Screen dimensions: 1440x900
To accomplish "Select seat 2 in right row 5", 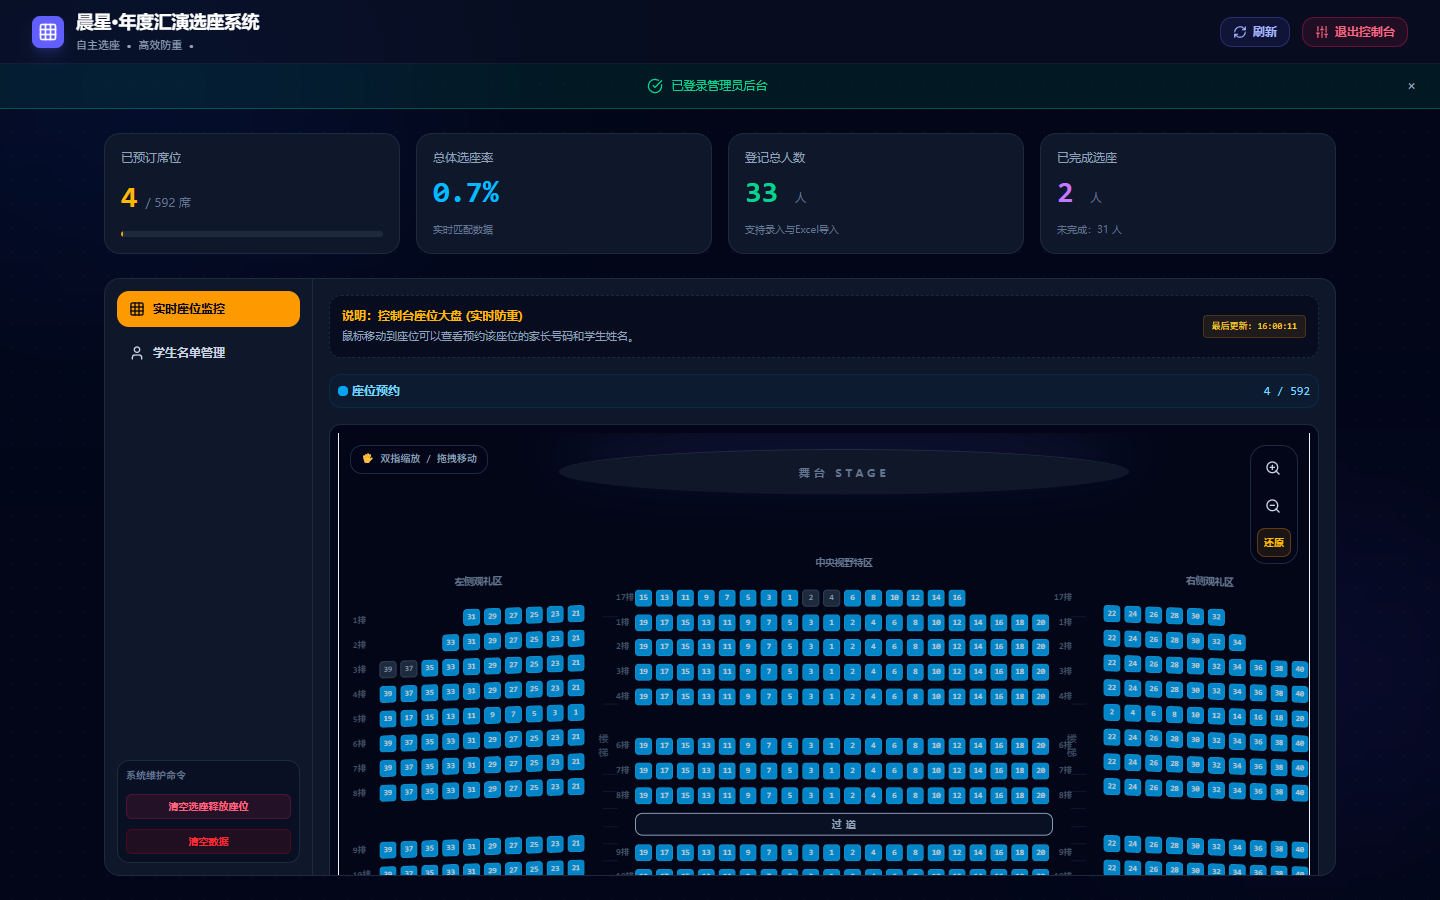I will pyautogui.click(x=1112, y=713).
